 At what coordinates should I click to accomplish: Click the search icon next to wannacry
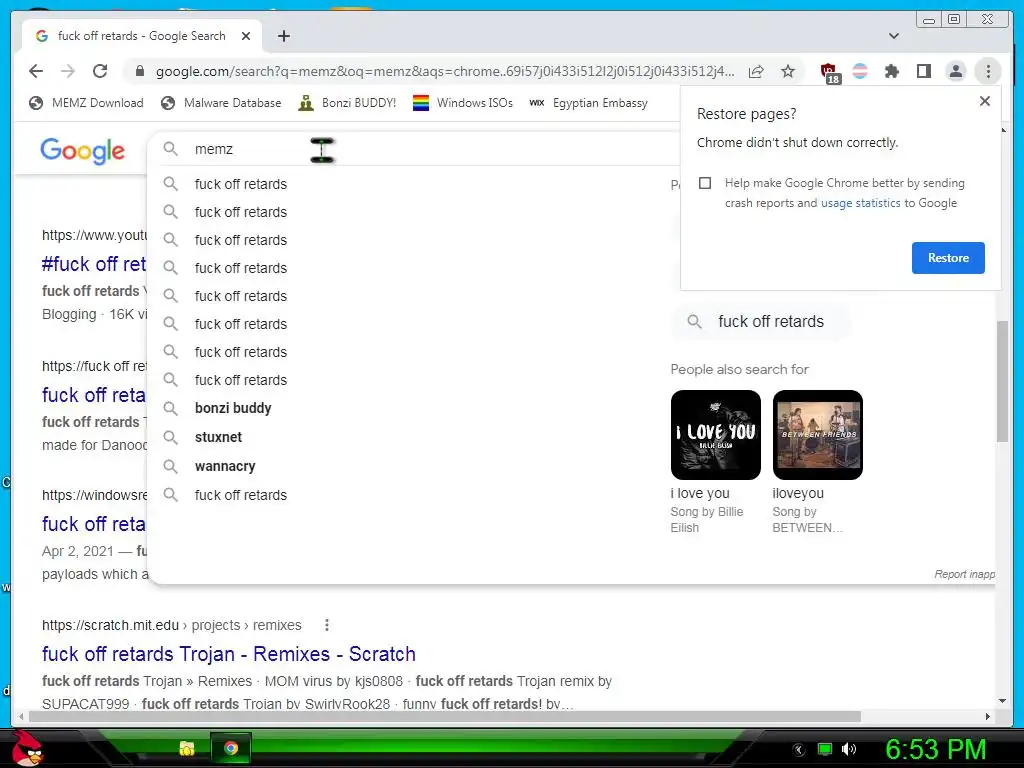click(170, 466)
